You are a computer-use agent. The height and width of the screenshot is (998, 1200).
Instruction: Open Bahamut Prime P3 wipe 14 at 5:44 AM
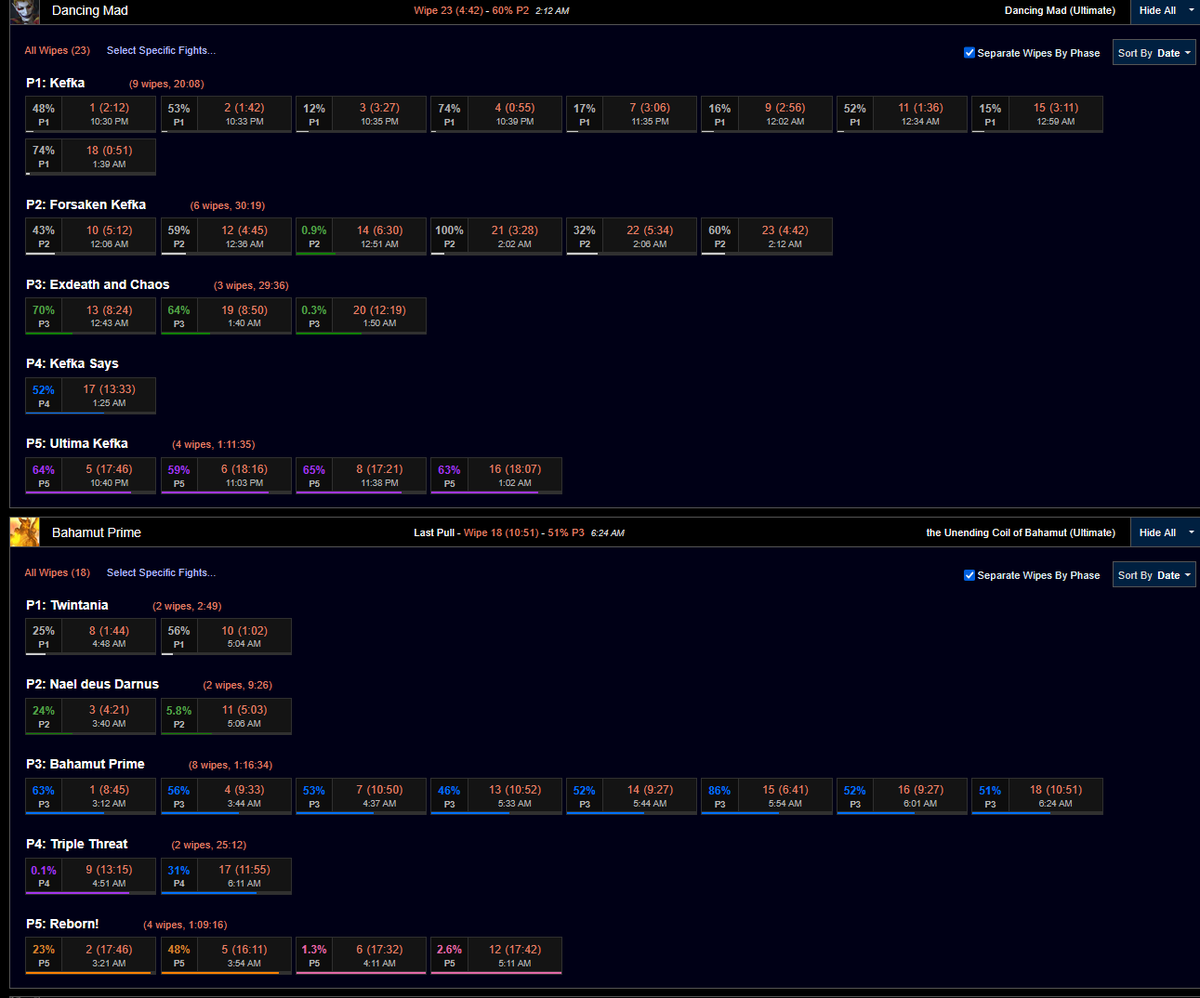(632, 796)
